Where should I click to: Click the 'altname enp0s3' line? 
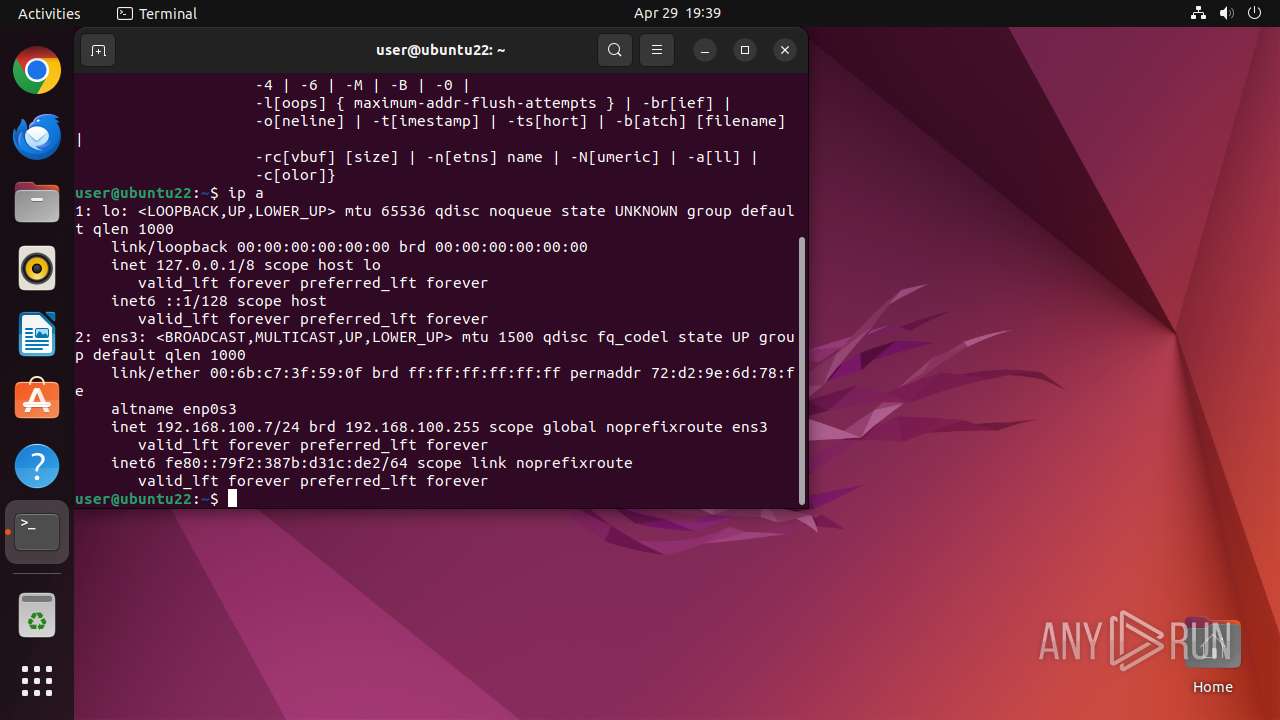[x=174, y=409]
